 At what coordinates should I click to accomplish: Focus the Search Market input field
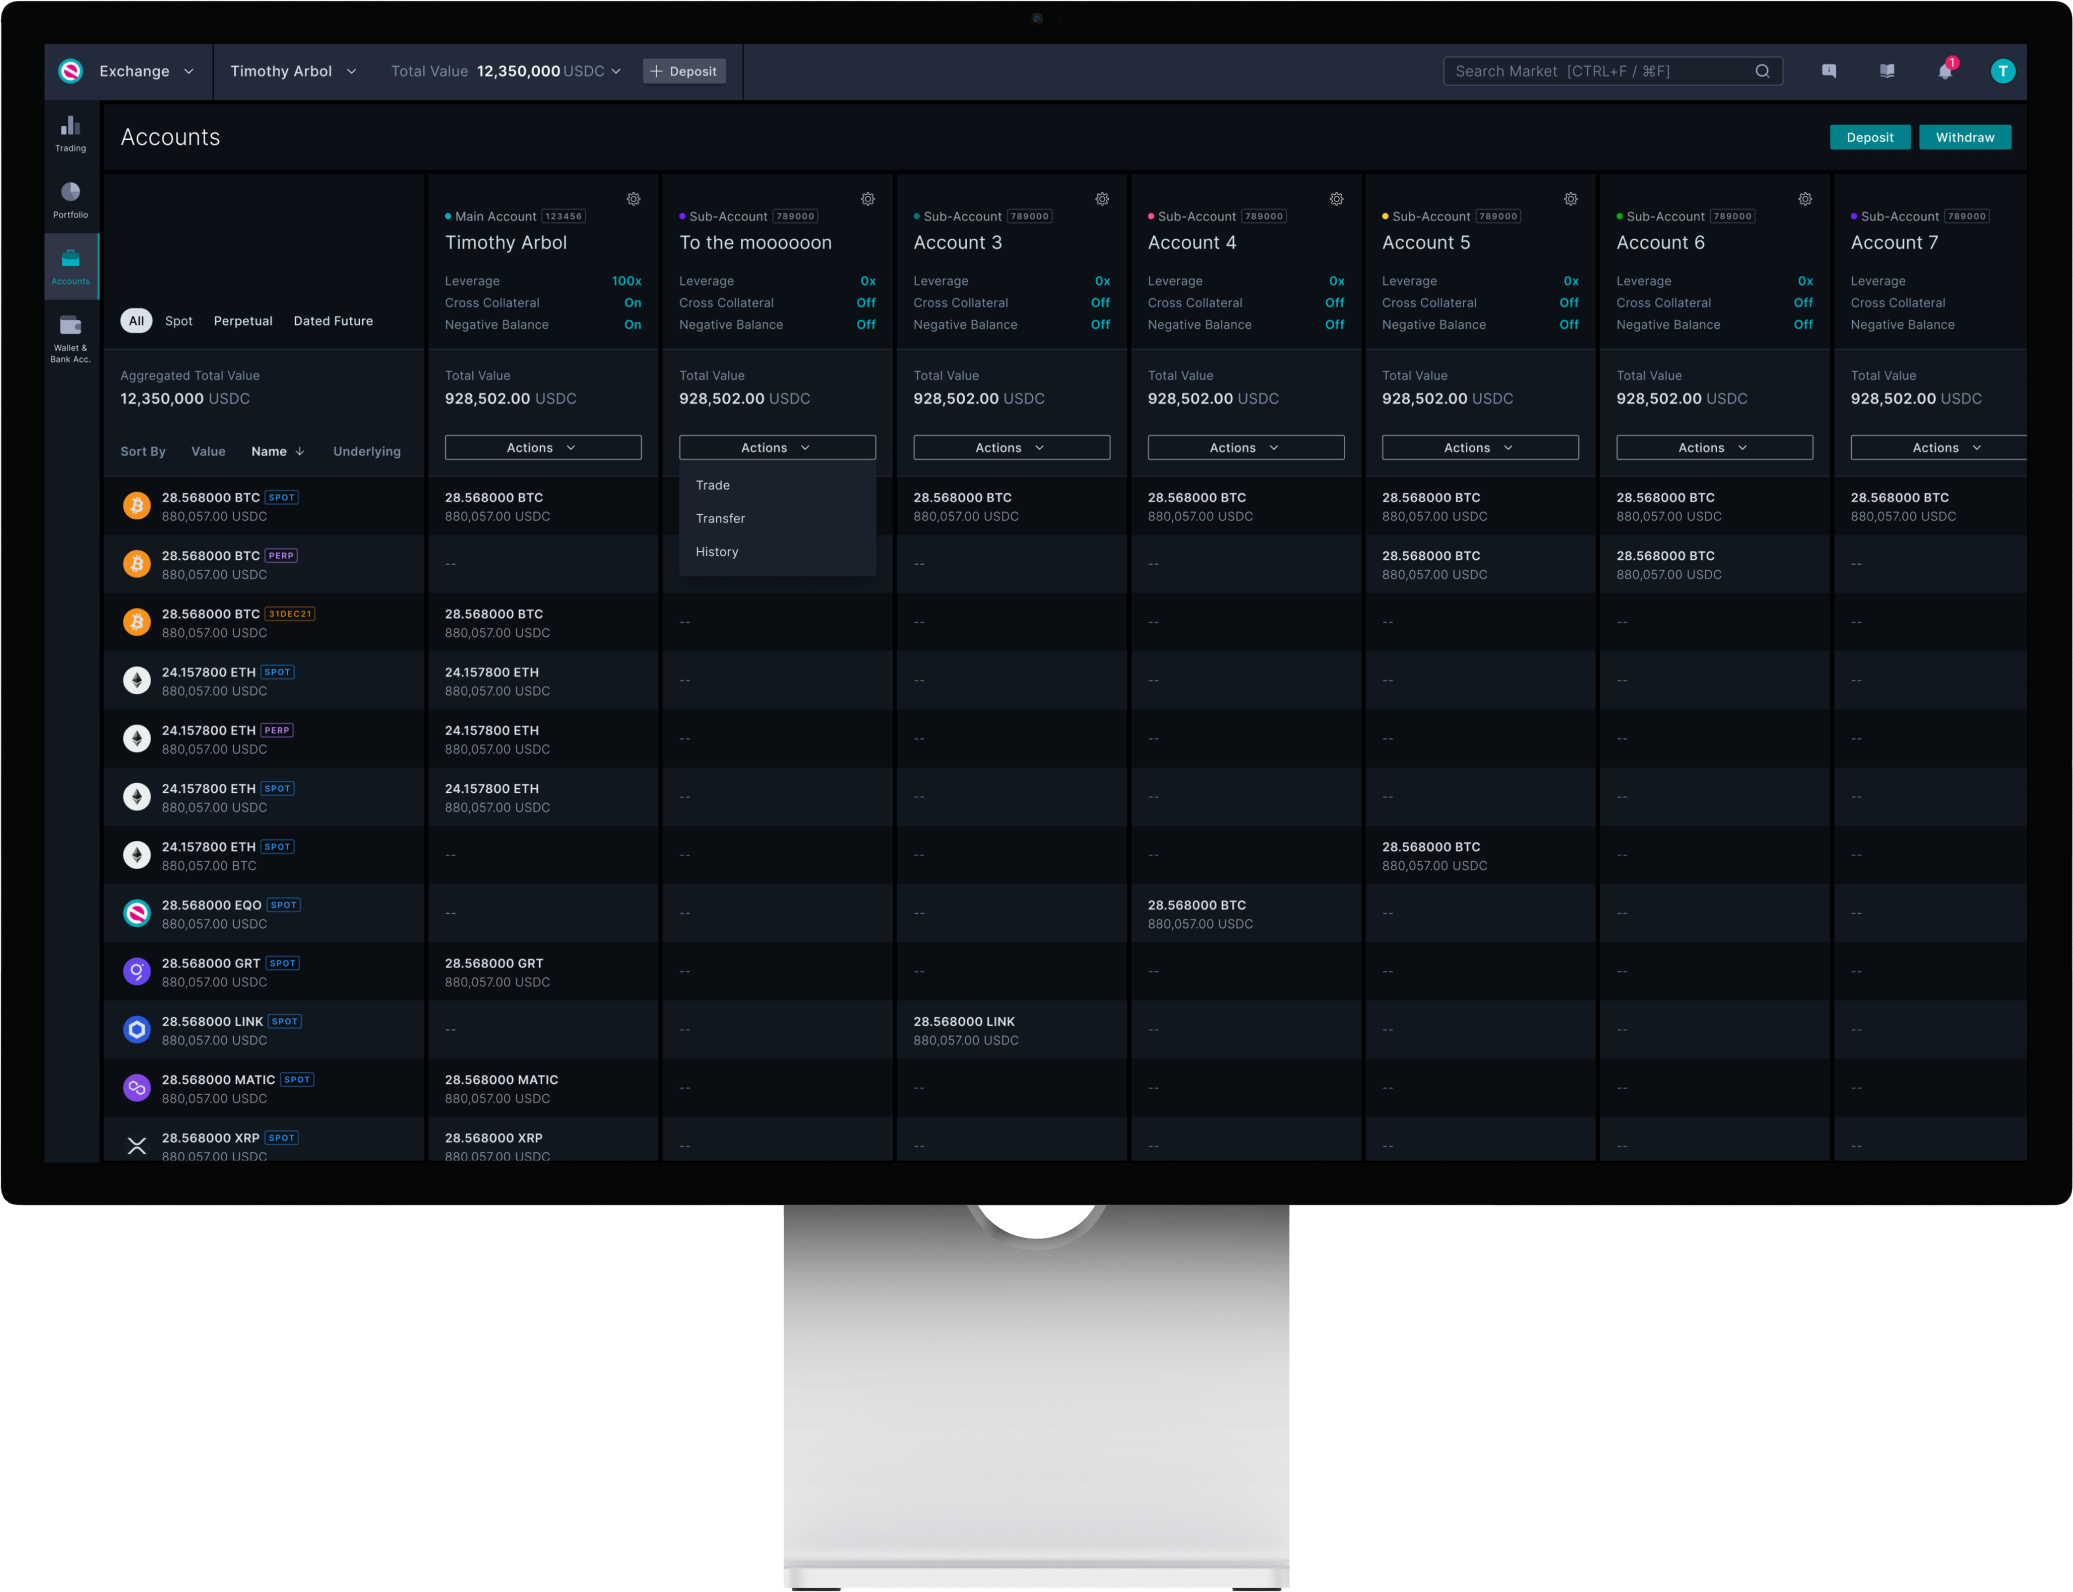(x=1600, y=71)
